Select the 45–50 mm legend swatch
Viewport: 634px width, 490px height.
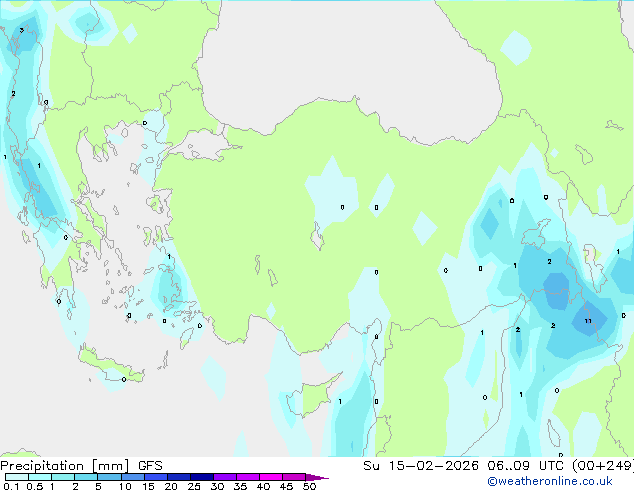tap(294, 477)
